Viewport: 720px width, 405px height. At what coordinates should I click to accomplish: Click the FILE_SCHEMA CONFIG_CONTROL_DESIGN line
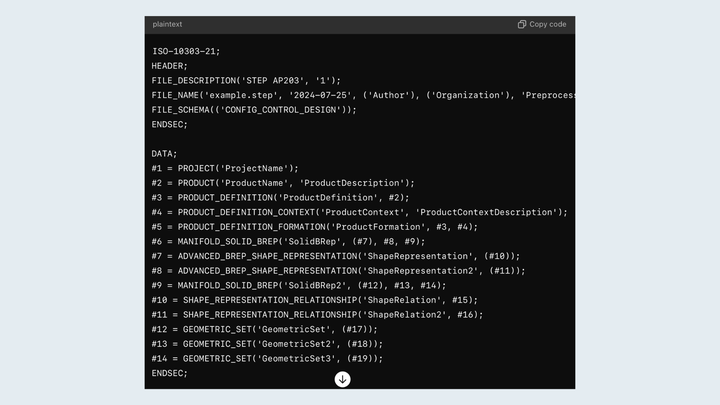254,110
